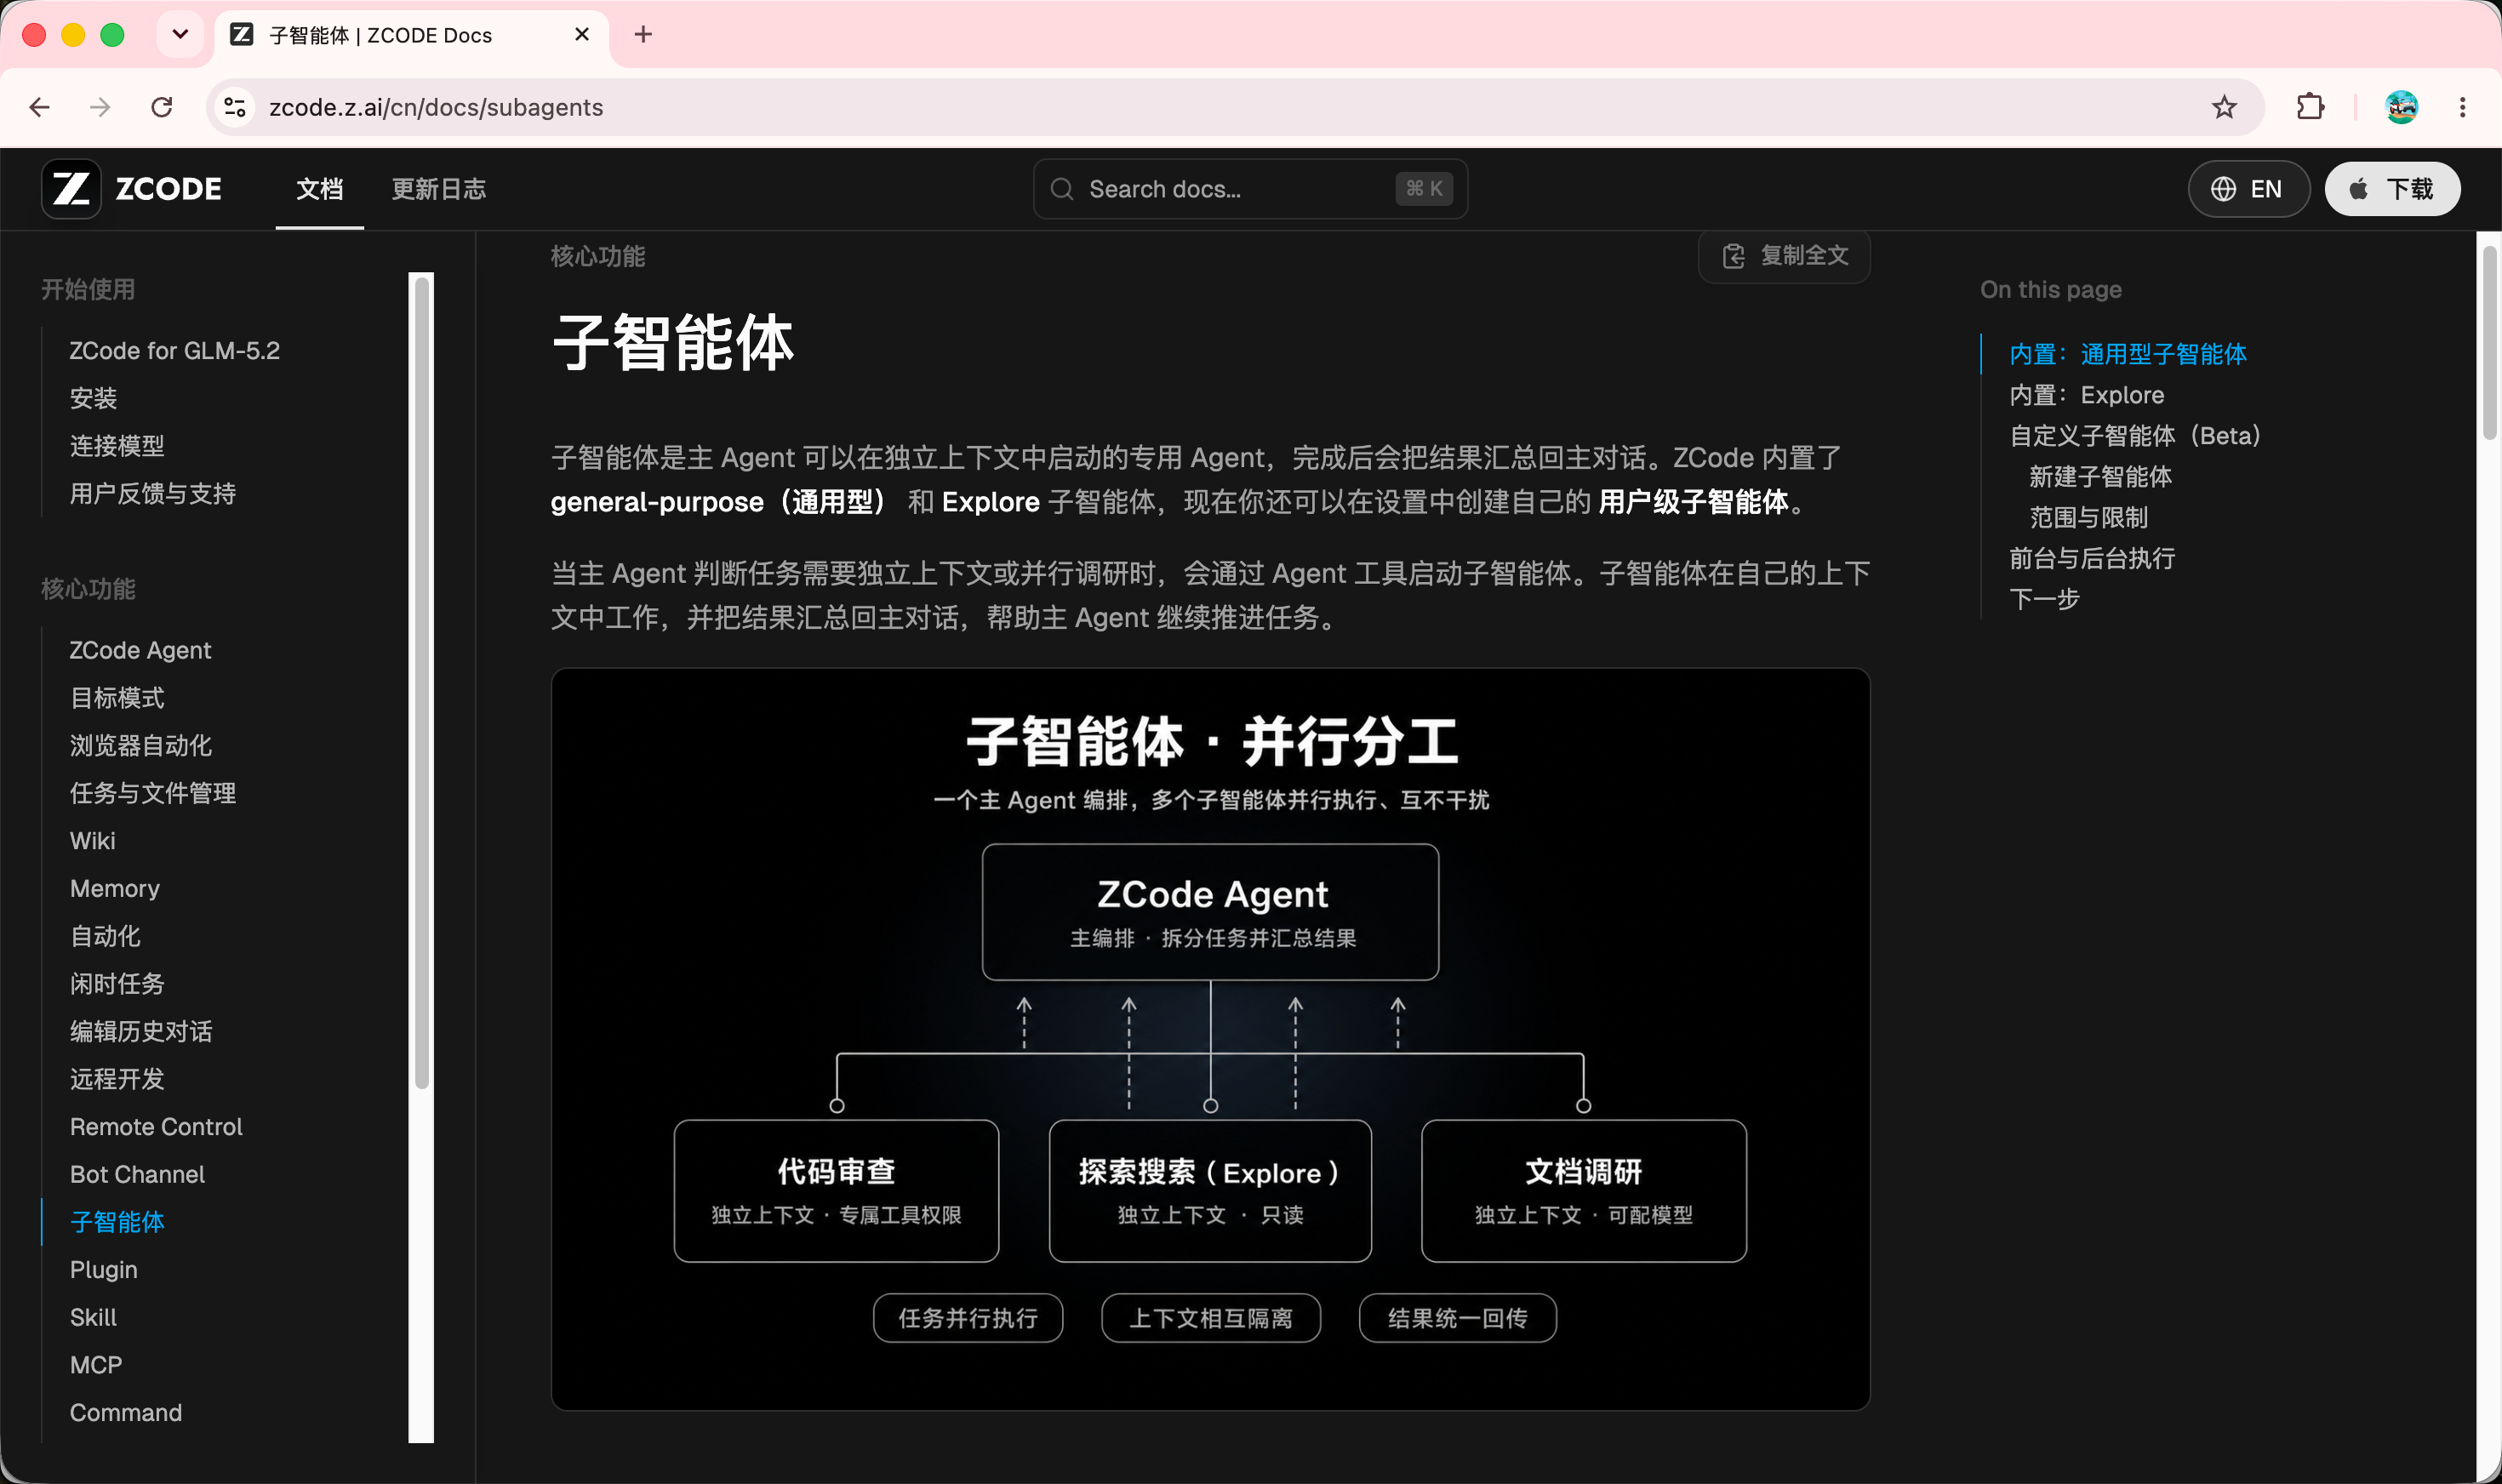Open a new browser tab
The image size is (2502, 1484).
tap(643, 35)
